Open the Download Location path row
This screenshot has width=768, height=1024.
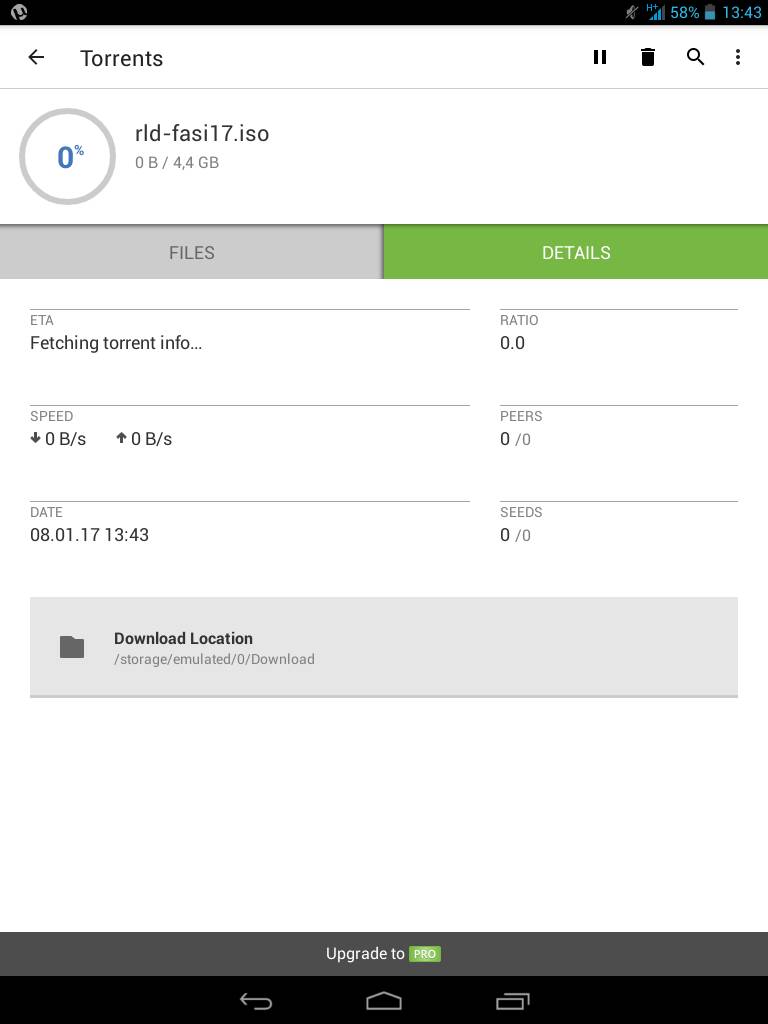tap(384, 647)
